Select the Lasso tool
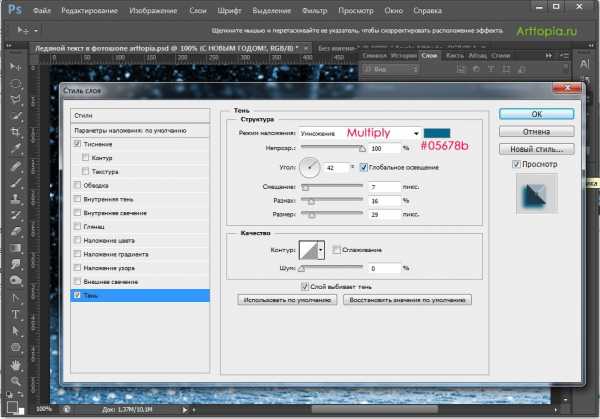This screenshot has width=600, height=419. point(17,98)
